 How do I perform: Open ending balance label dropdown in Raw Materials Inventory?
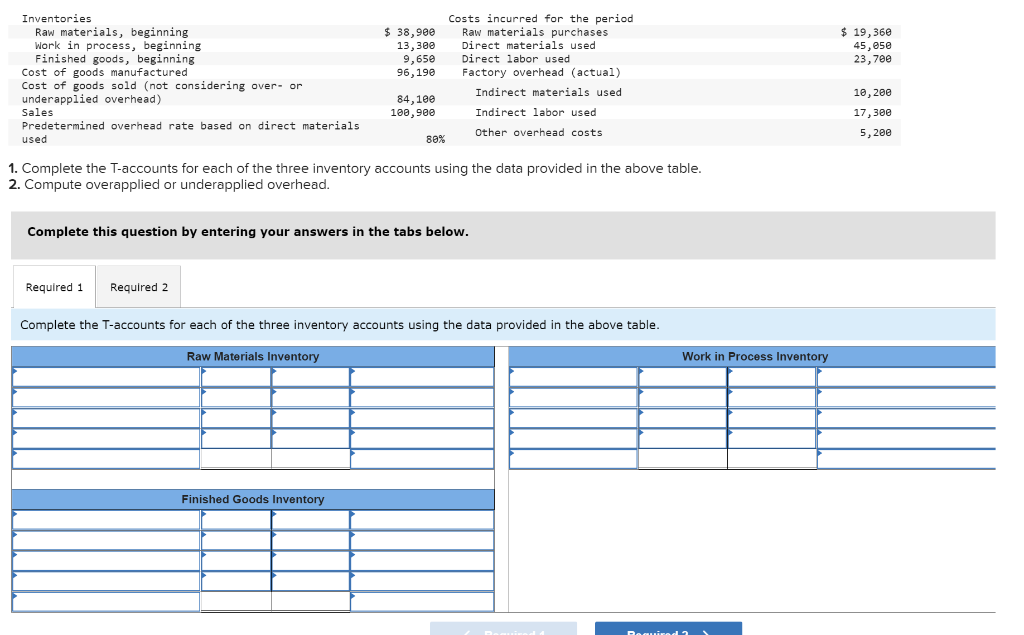100,458
